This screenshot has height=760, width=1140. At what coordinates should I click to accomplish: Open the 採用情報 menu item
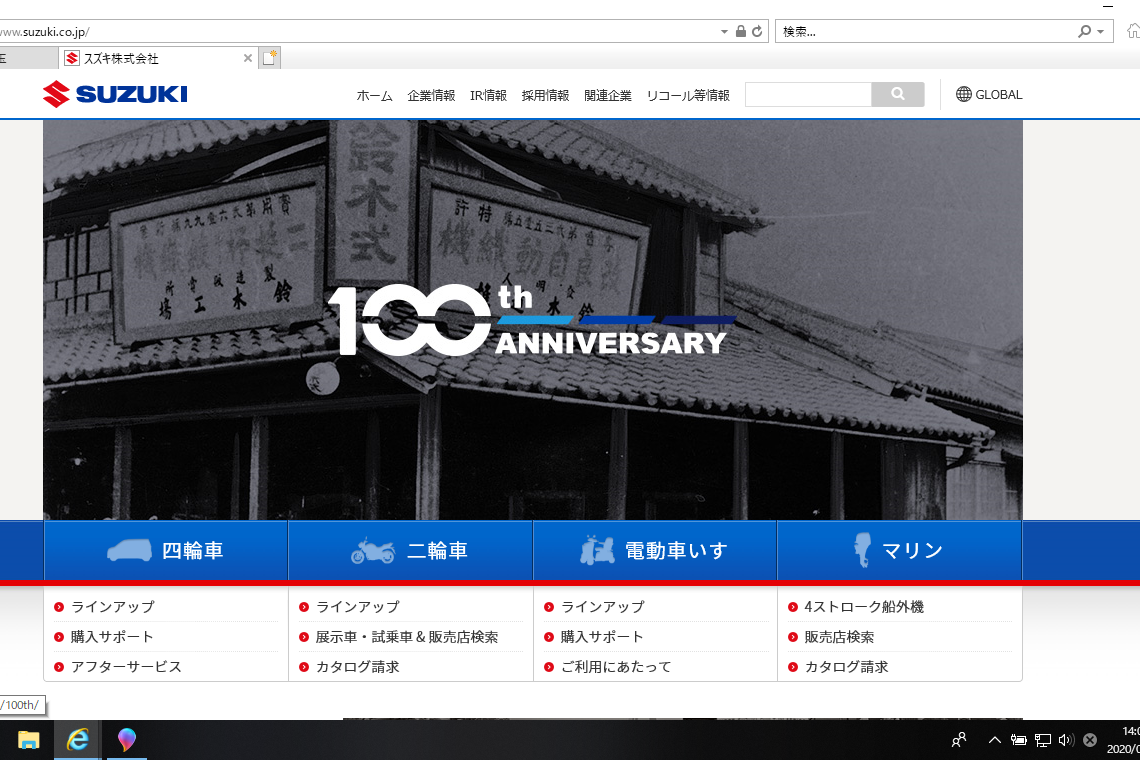(x=545, y=95)
